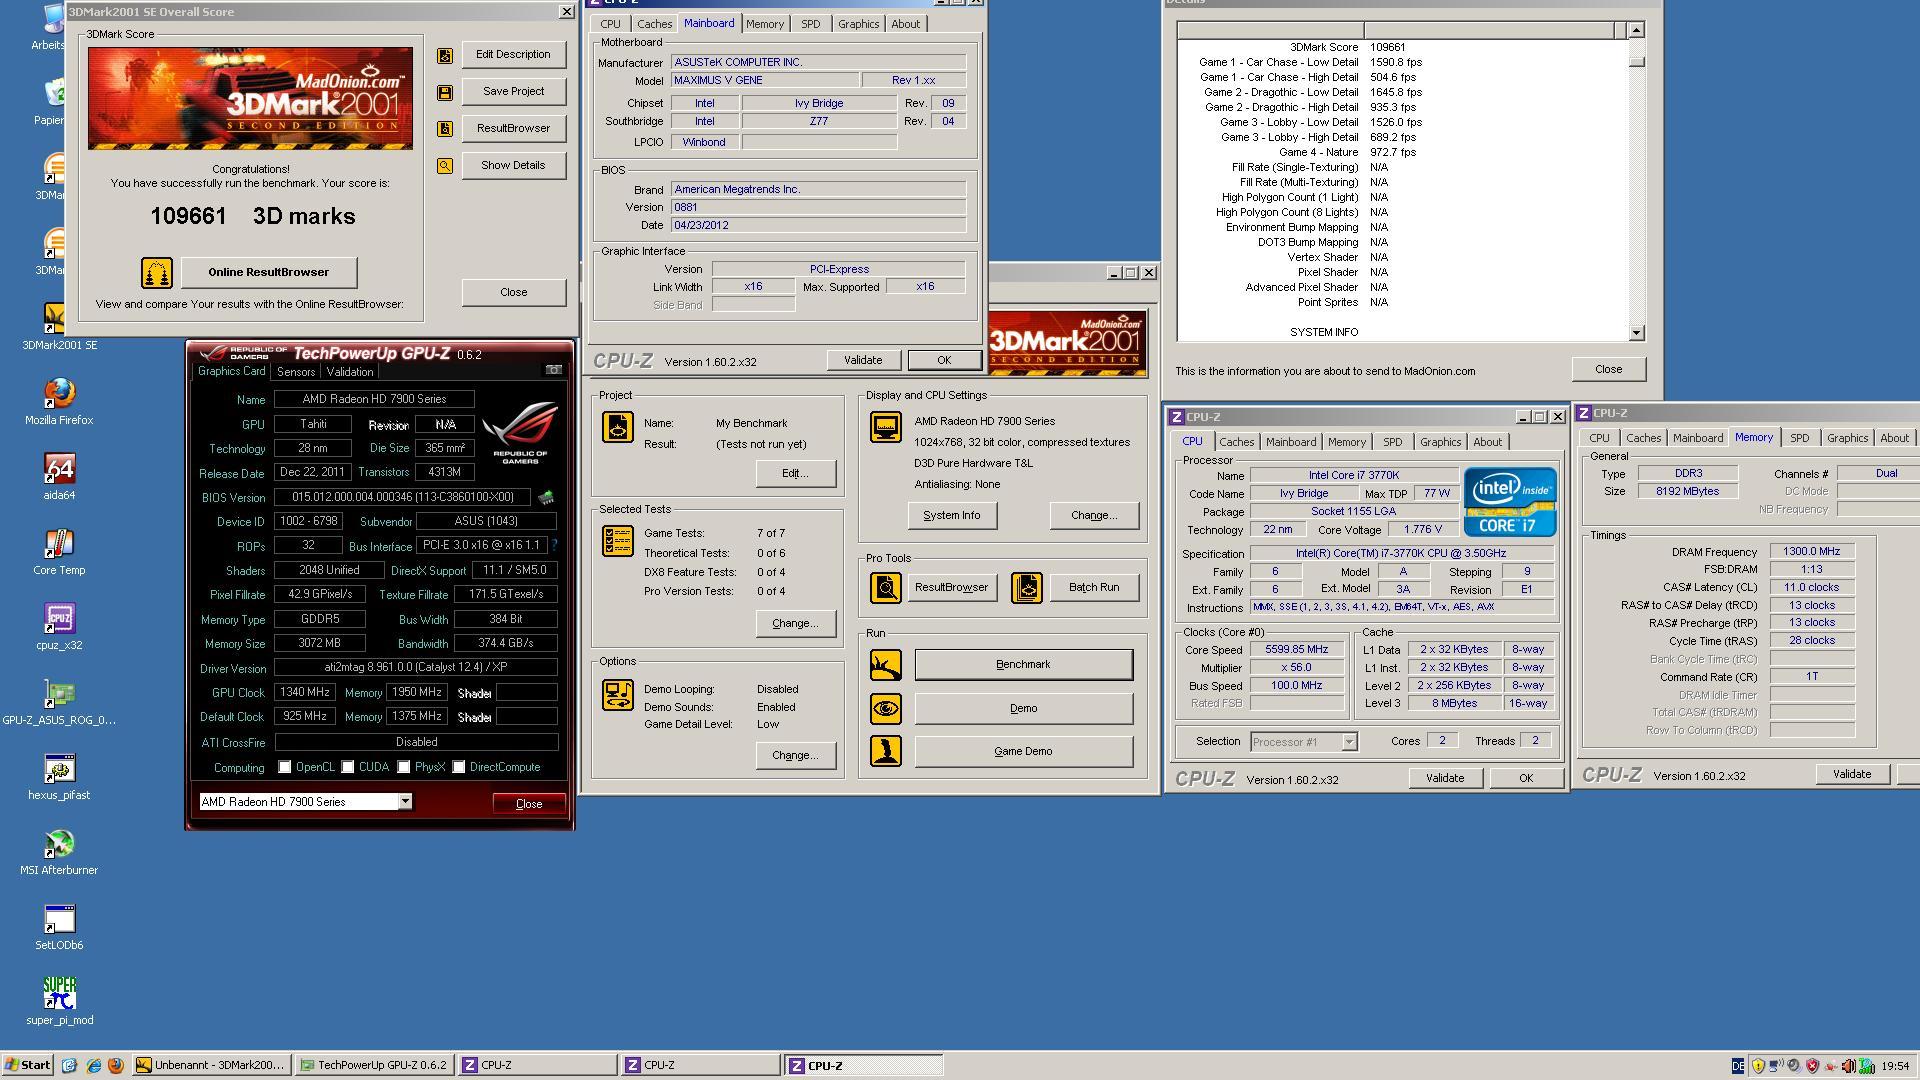Switch to GPU-Z Sensors tab
Viewport: 1920px width, 1080px height.
click(296, 371)
